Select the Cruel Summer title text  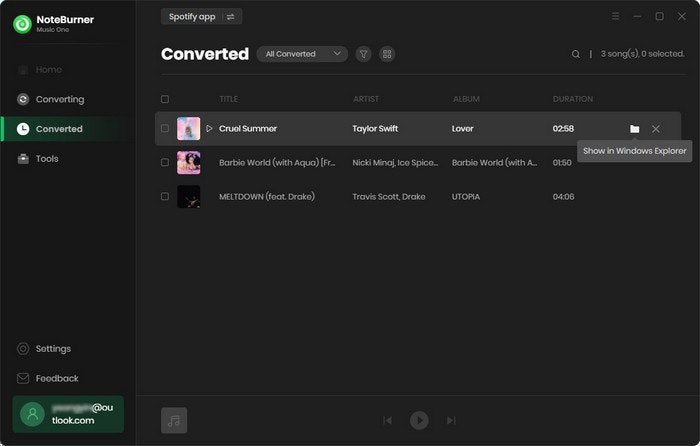coord(248,129)
